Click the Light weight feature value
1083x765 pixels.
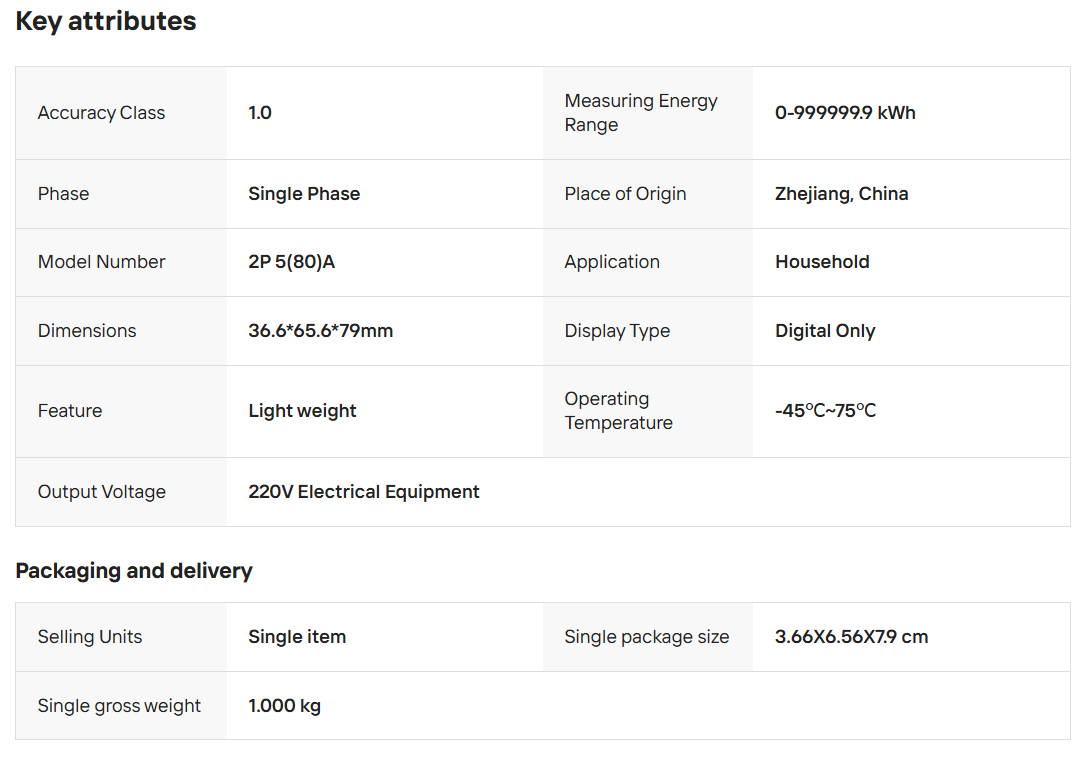tap(302, 411)
